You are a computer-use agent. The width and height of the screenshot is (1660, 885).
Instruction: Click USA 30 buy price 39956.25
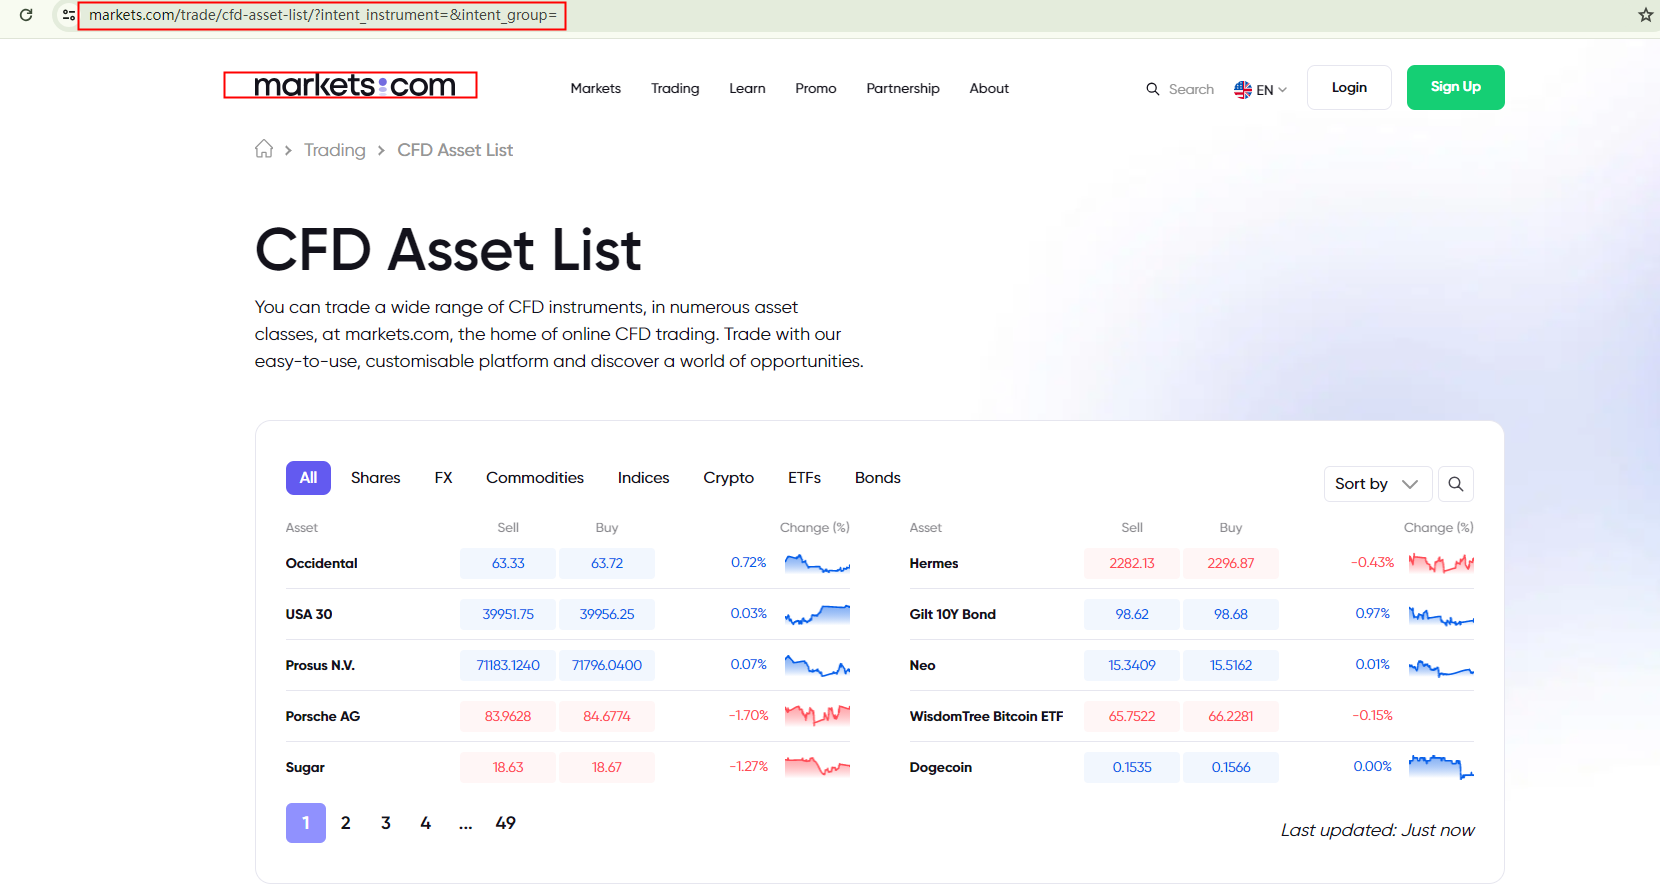pyautogui.click(x=607, y=614)
